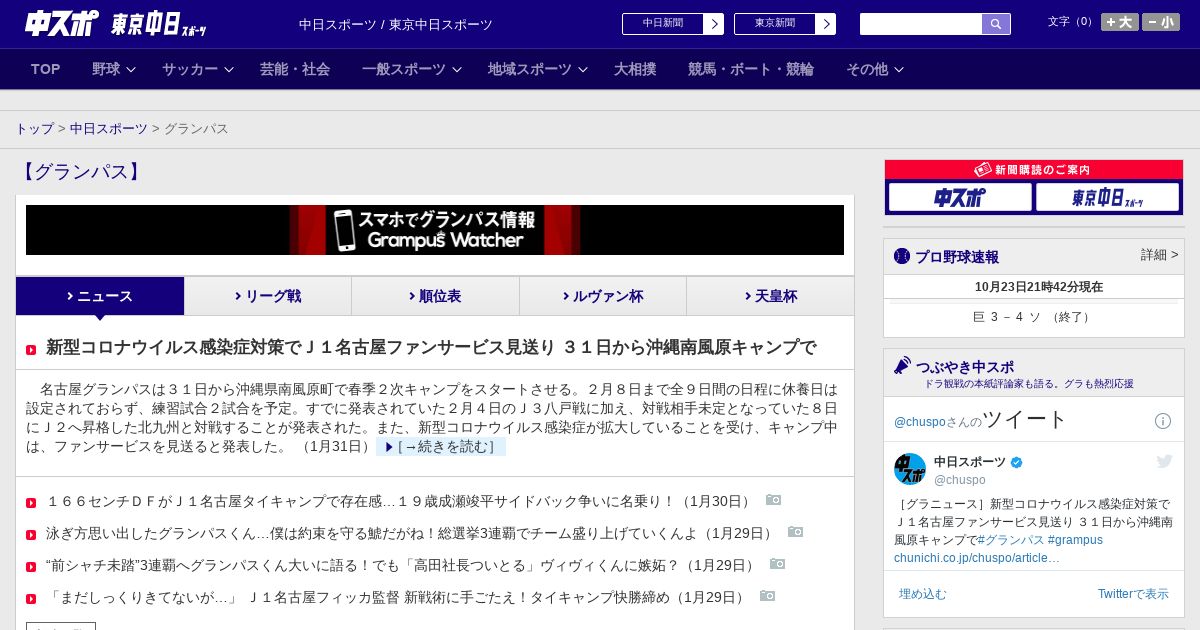
Task: Click the red bullet before the top headline
Action: 31,350
